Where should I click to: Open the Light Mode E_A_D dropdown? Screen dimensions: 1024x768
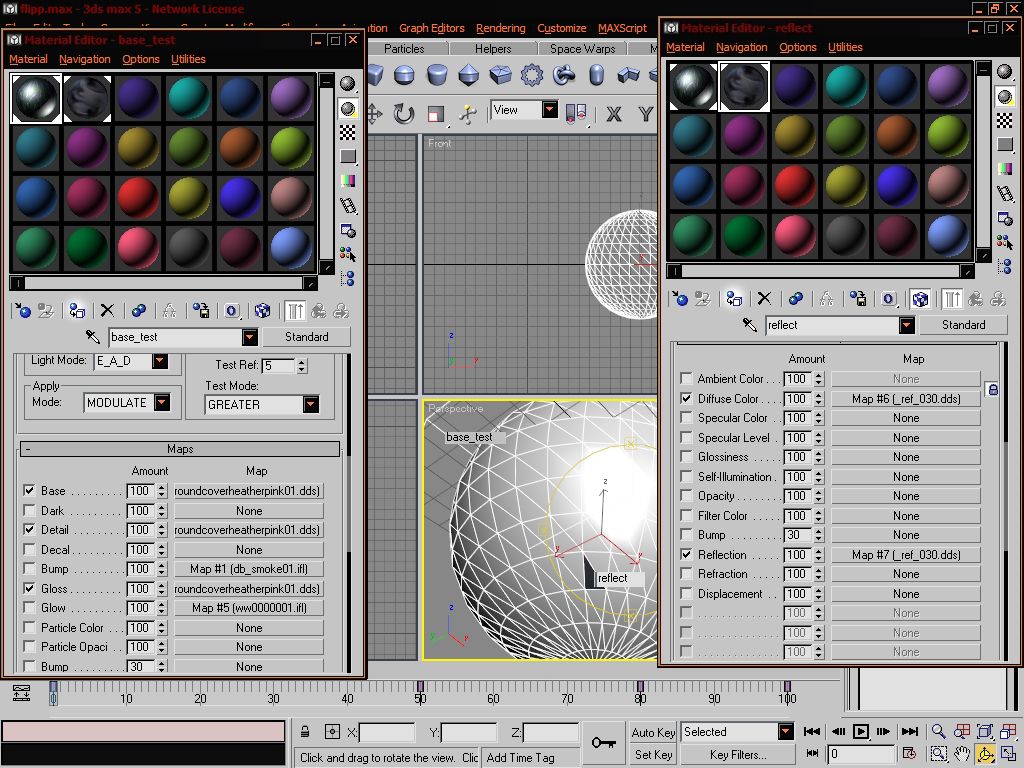(160, 360)
